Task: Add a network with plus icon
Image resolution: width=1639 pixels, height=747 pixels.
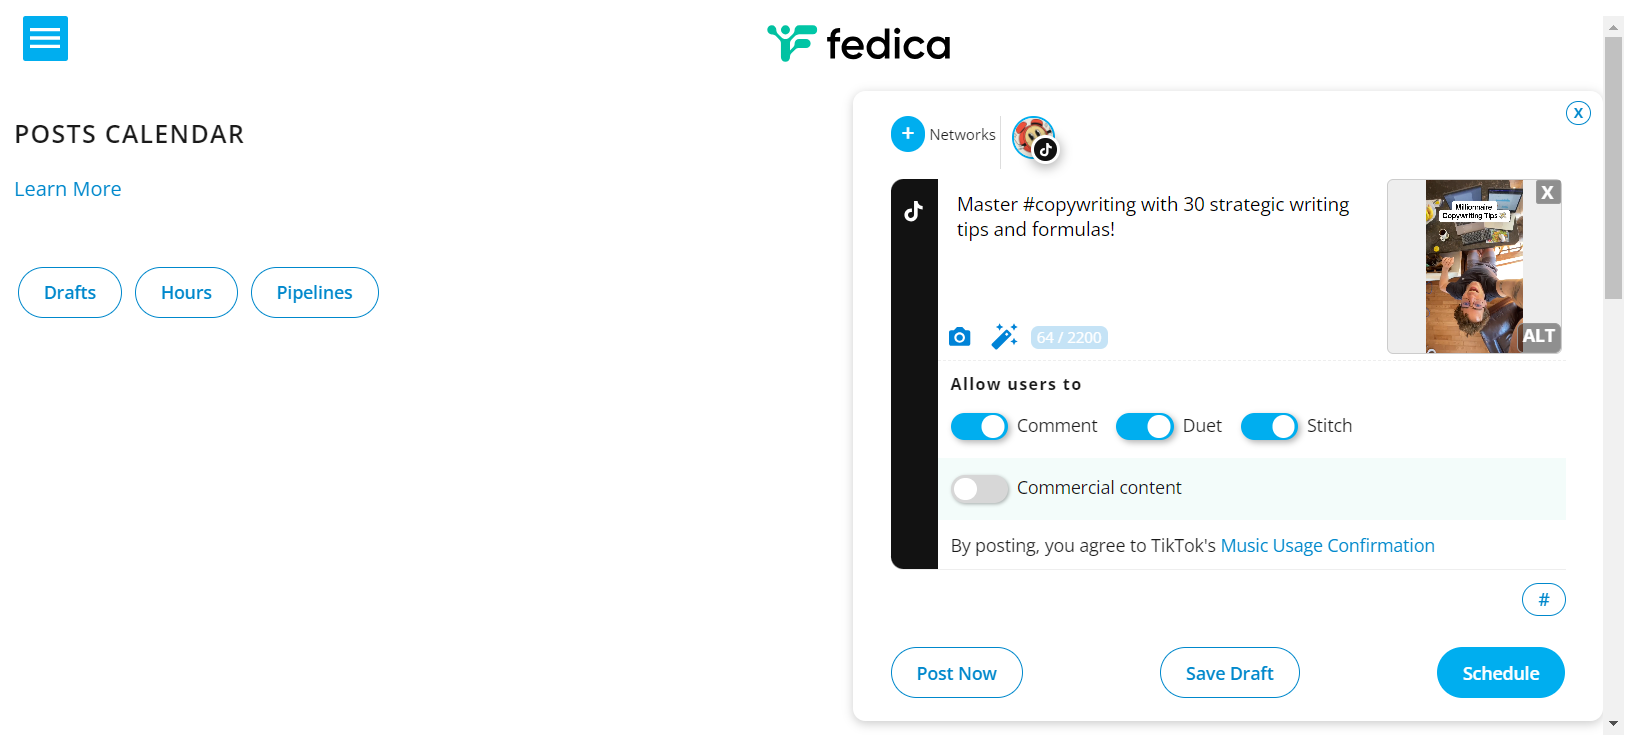Action: tap(907, 134)
